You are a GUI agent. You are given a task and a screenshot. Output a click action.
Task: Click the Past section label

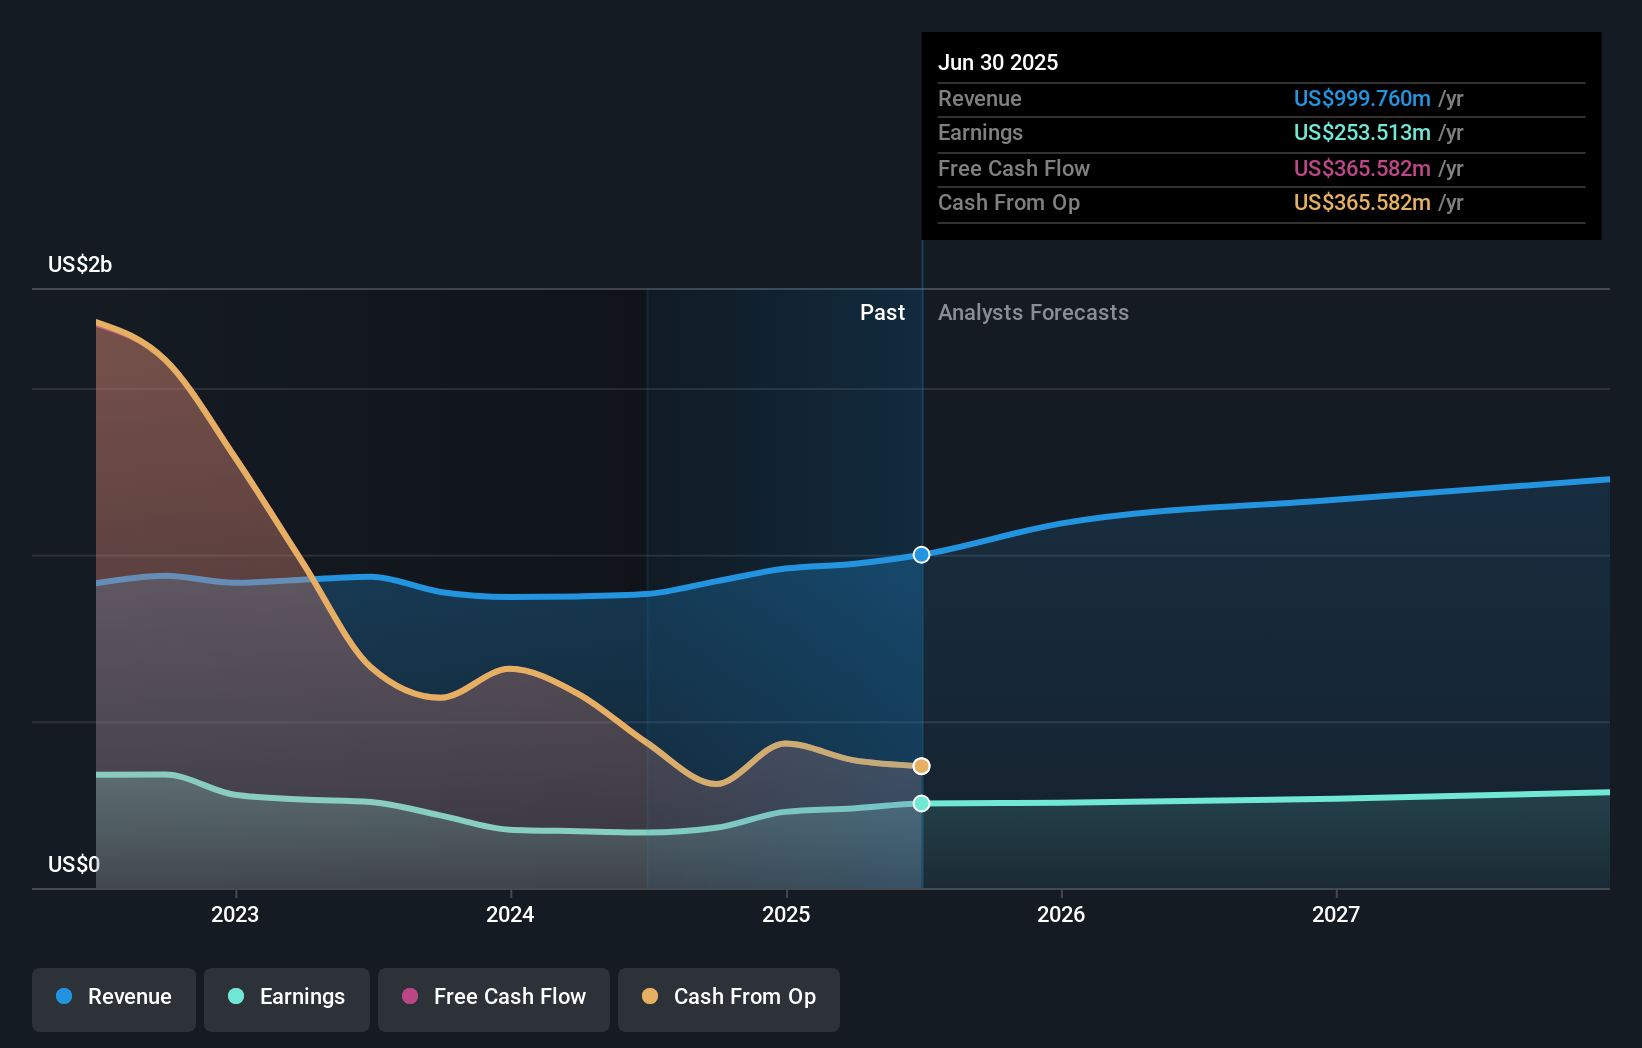click(882, 313)
